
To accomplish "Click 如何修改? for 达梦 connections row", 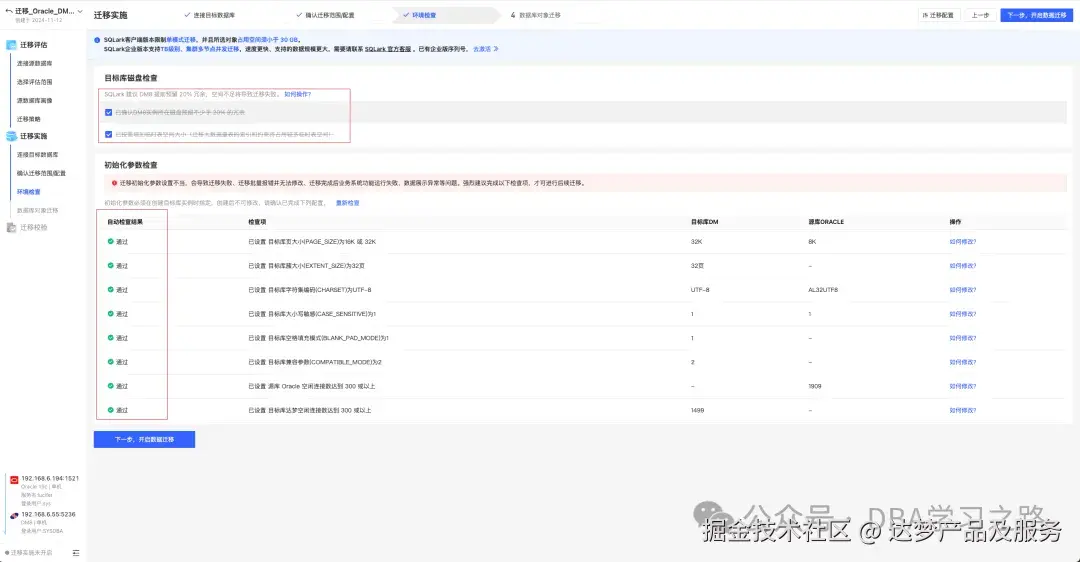I will pyautogui.click(x=963, y=410).
